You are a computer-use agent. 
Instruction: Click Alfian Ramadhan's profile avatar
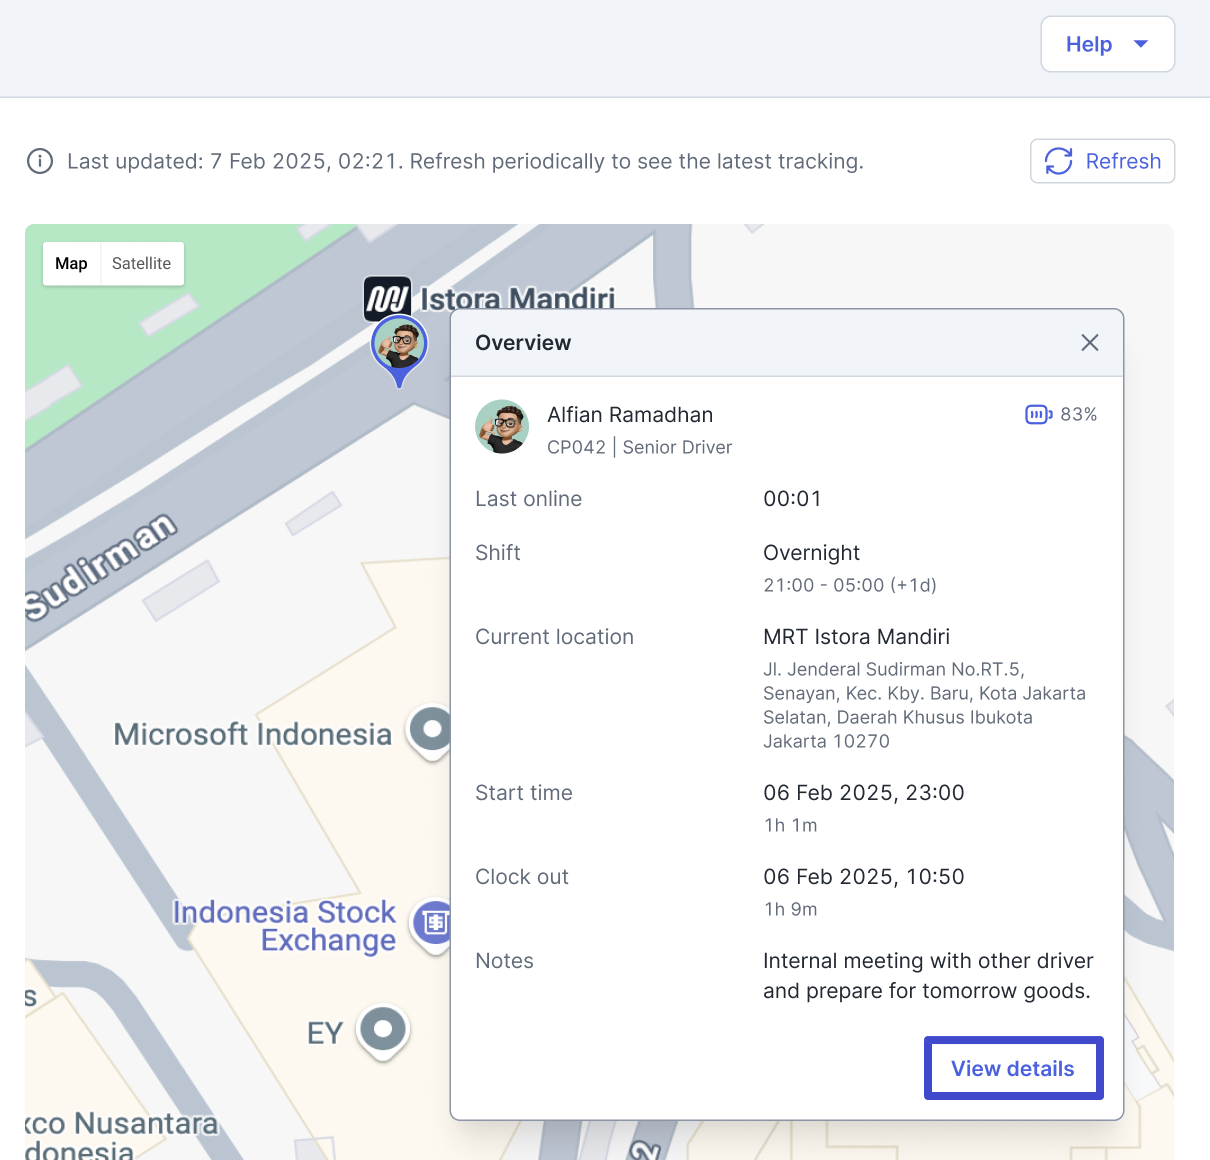pyautogui.click(x=502, y=427)
